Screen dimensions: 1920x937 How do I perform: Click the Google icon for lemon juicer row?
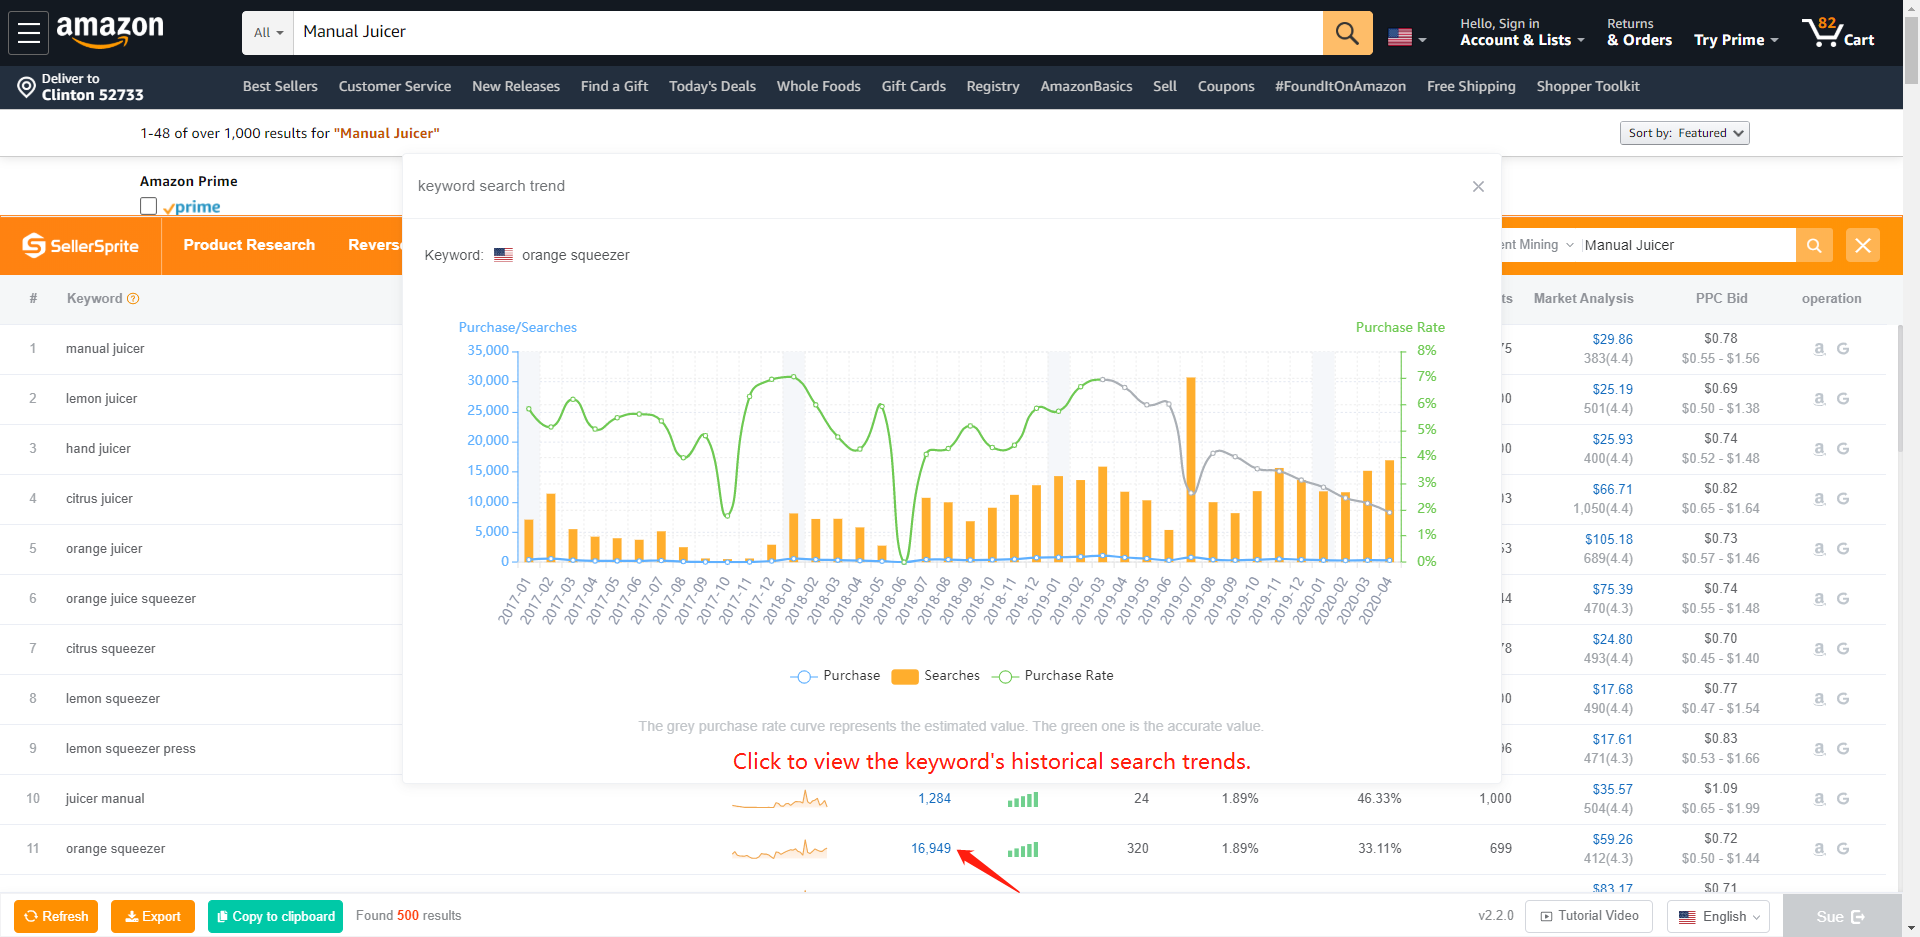pos(1843,399)
